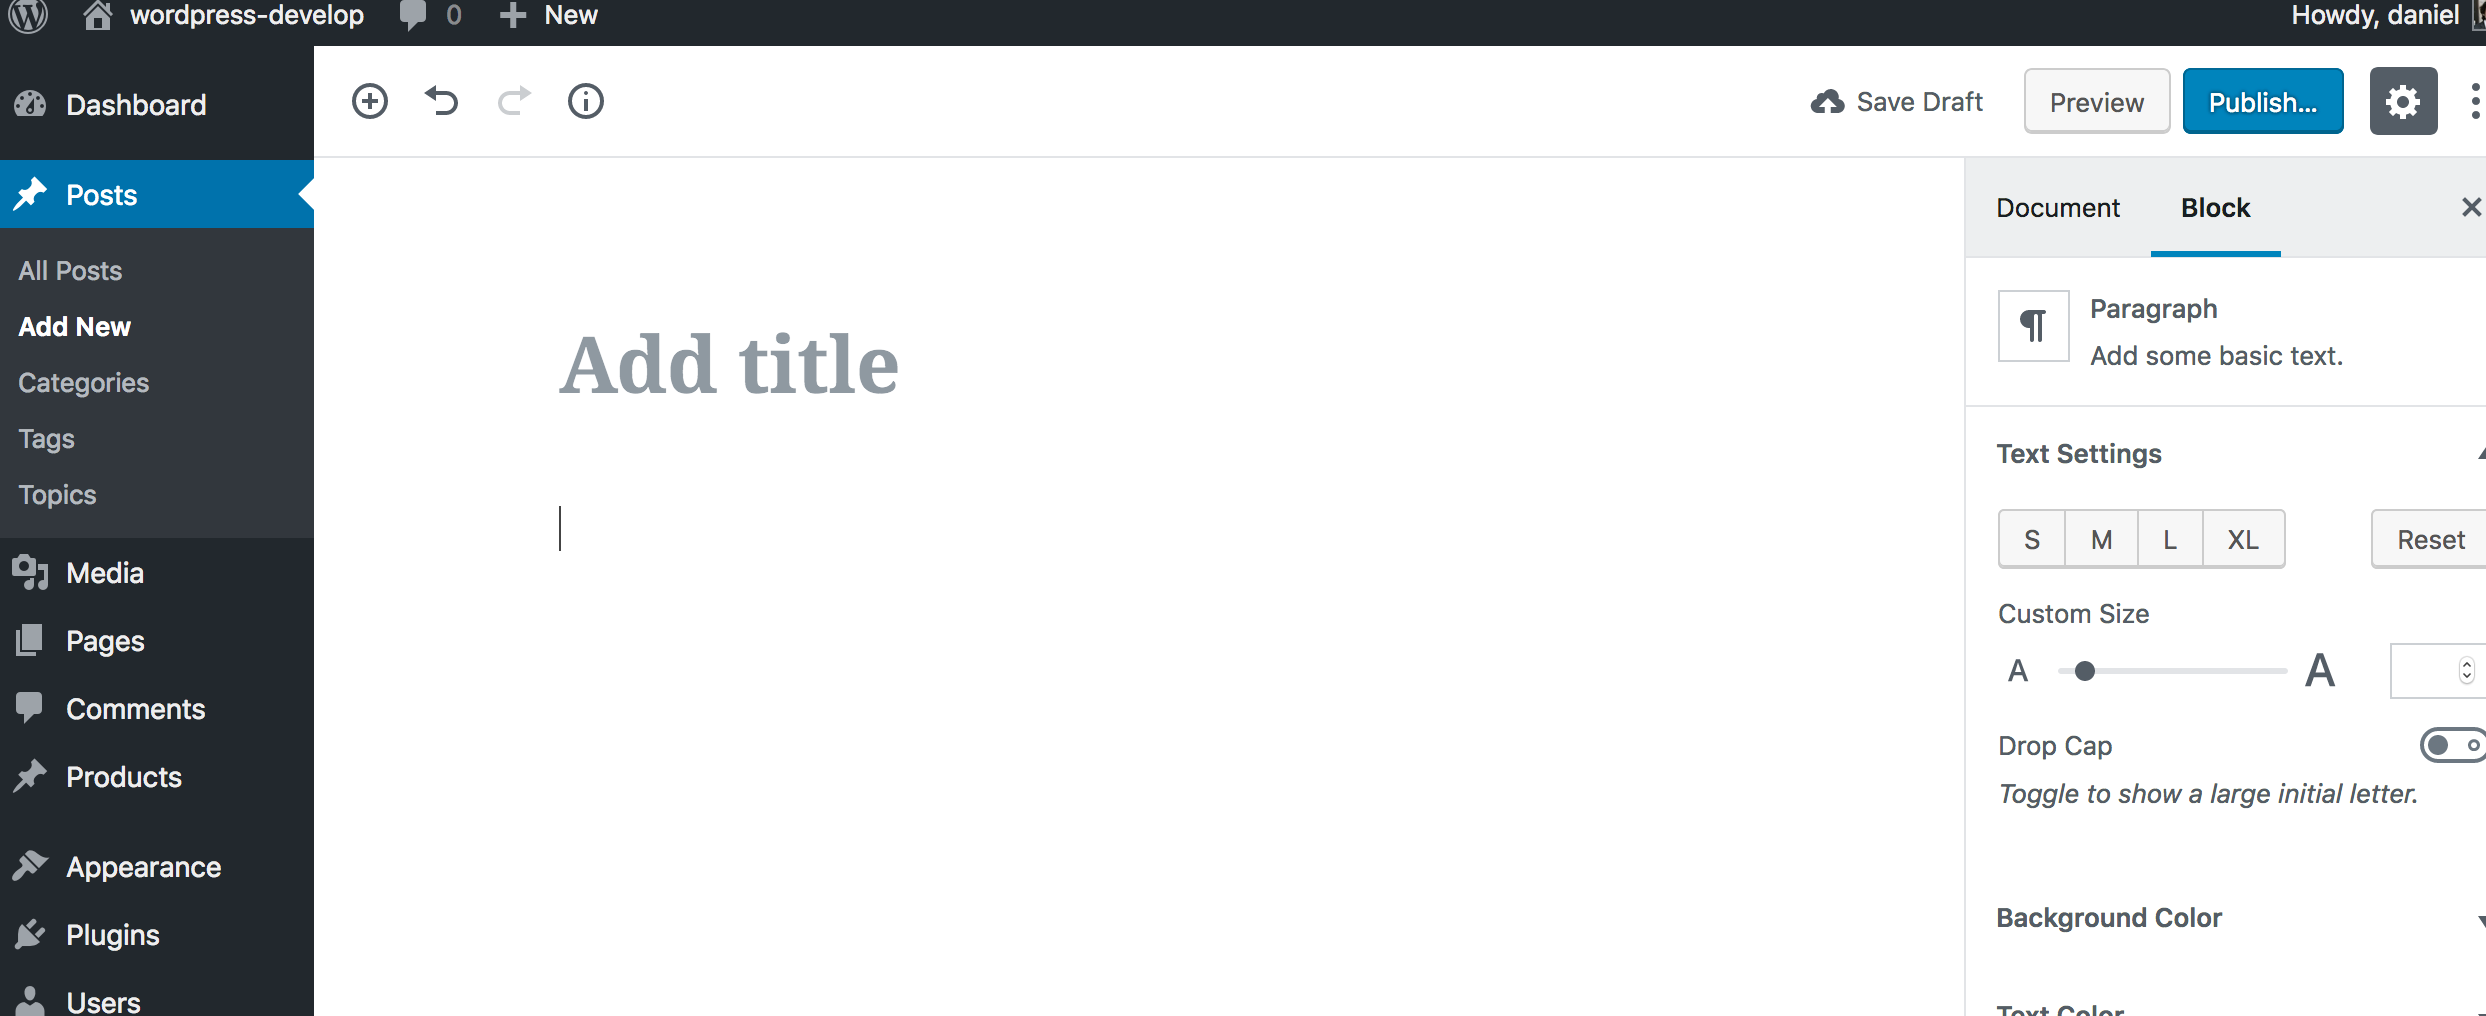The width and height of the screenshot is (2486, 1016).
Task: Click the Add title field
Action: [x=728, y=363]
